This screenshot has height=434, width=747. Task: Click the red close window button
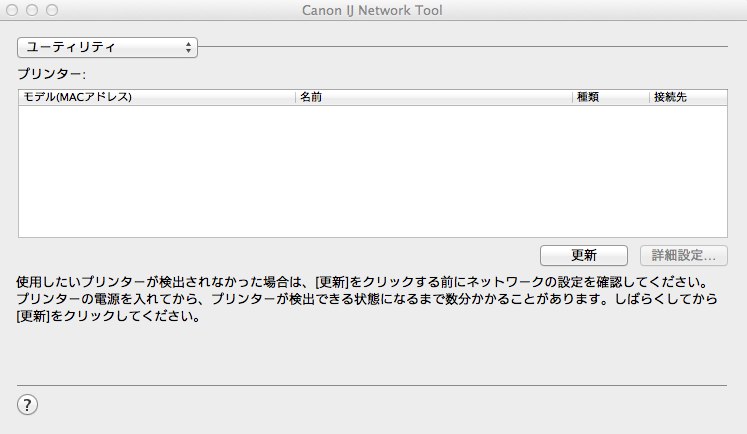click(x=12, y=10)
